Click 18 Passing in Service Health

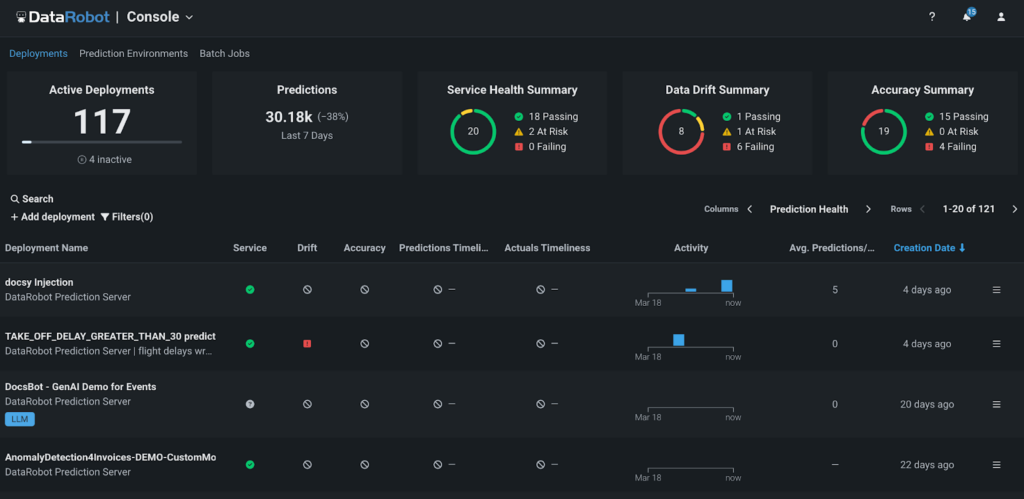[x=546, y=117]
